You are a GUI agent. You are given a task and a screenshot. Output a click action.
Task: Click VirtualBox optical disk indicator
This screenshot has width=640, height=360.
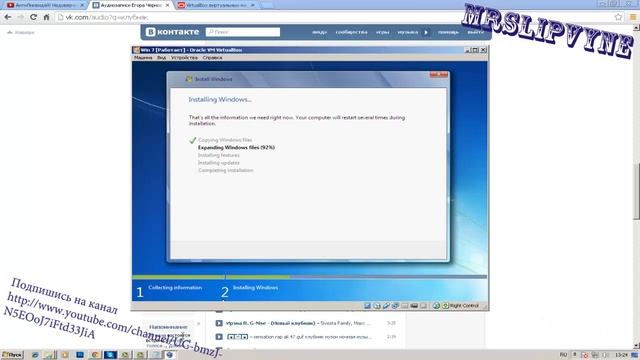(377, 306)
